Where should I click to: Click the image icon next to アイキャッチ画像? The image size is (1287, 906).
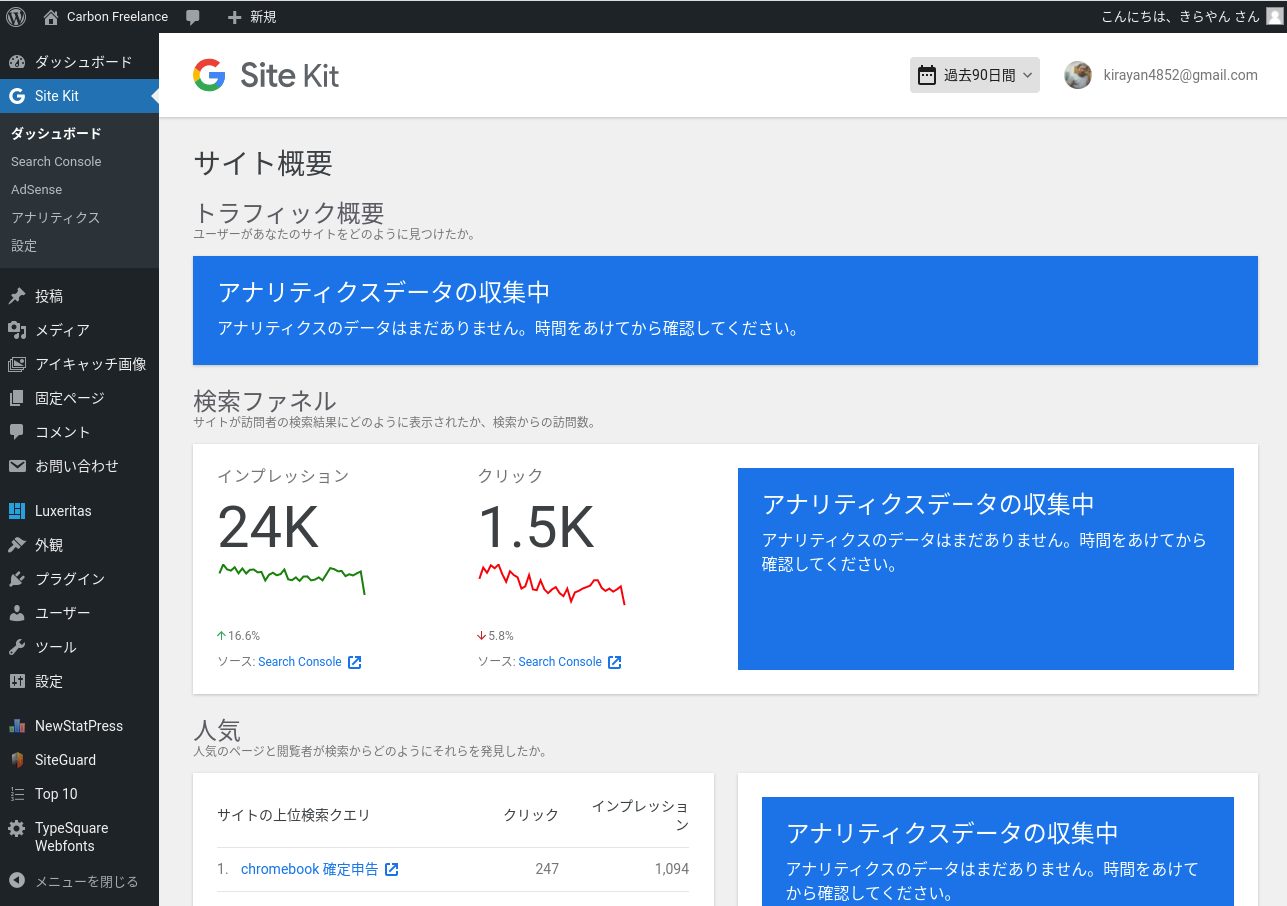click(16, 364)
